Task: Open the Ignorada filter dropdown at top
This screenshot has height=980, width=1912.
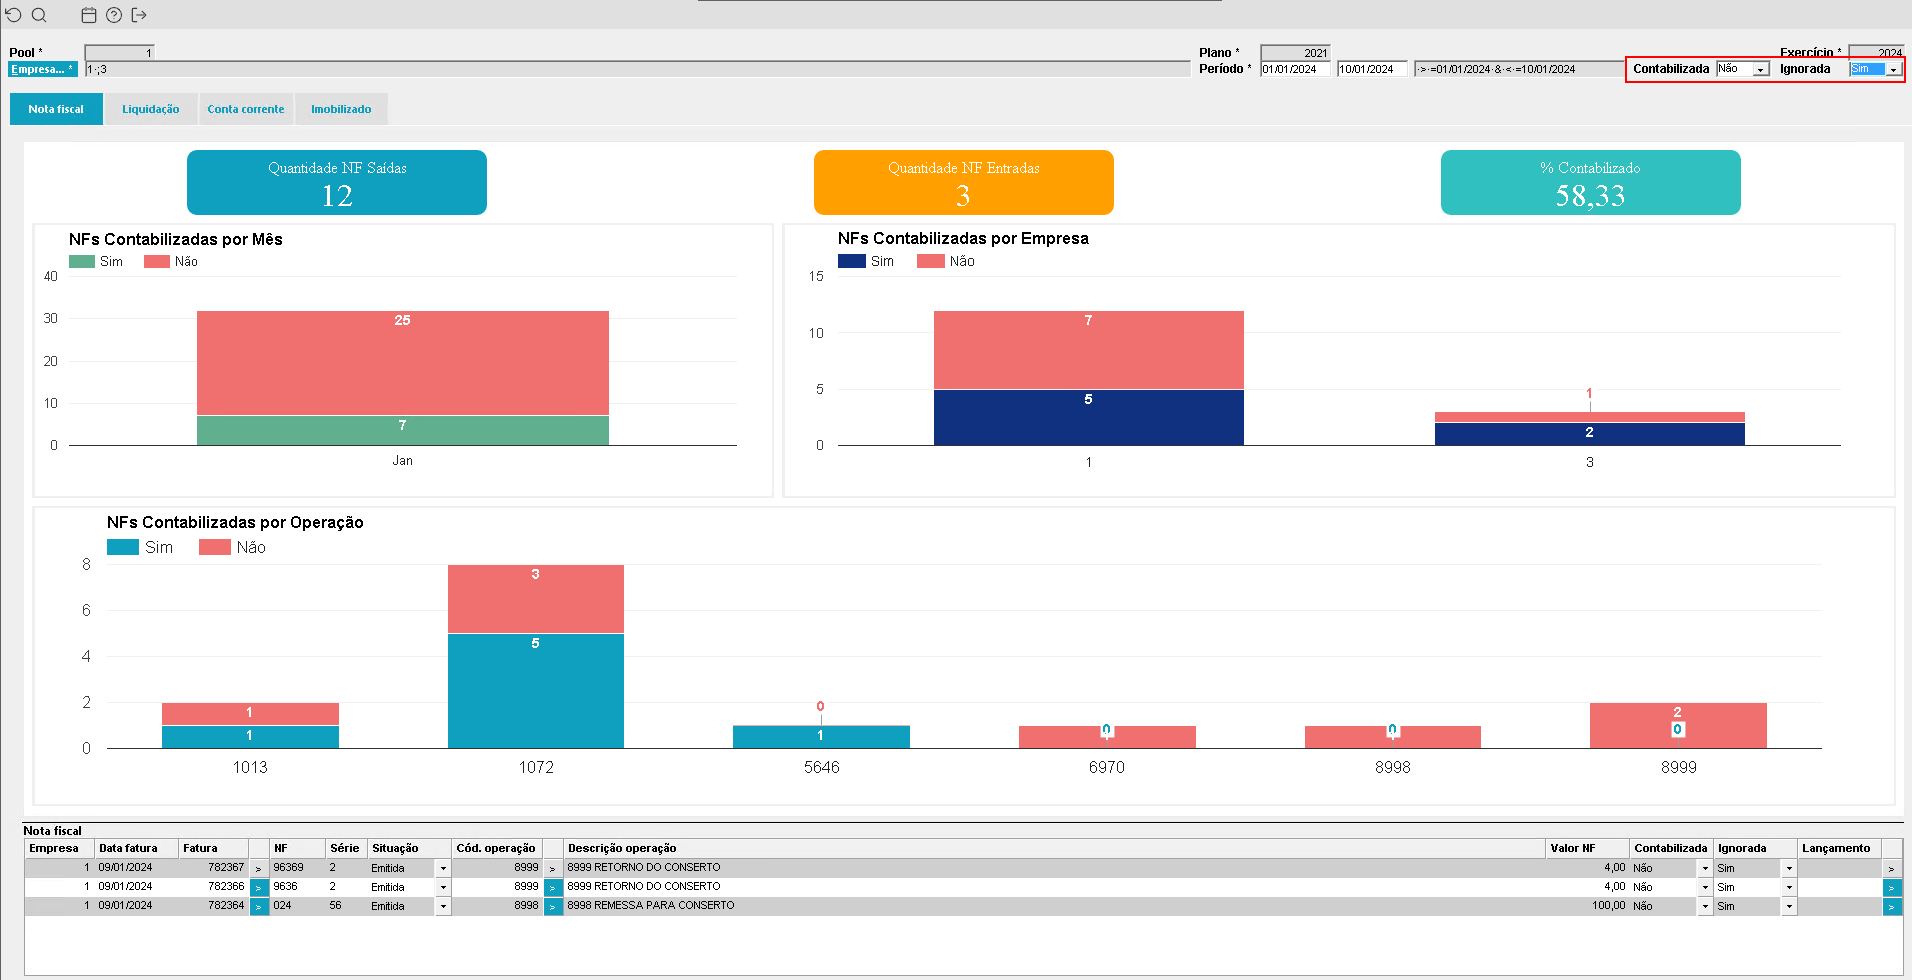Action: tap(1893, 69)
